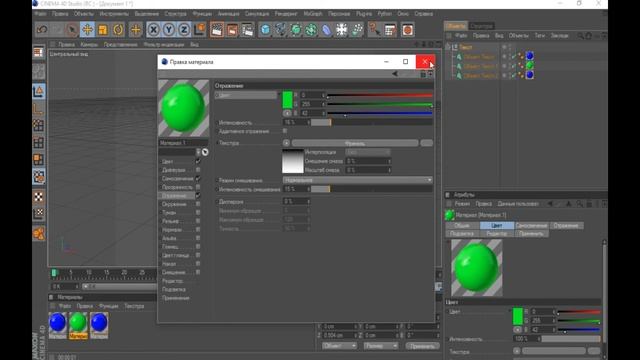Viewport: 640px width, 360px height.
Task: Select the Move tool in toolbar
Action: [87, 29]
